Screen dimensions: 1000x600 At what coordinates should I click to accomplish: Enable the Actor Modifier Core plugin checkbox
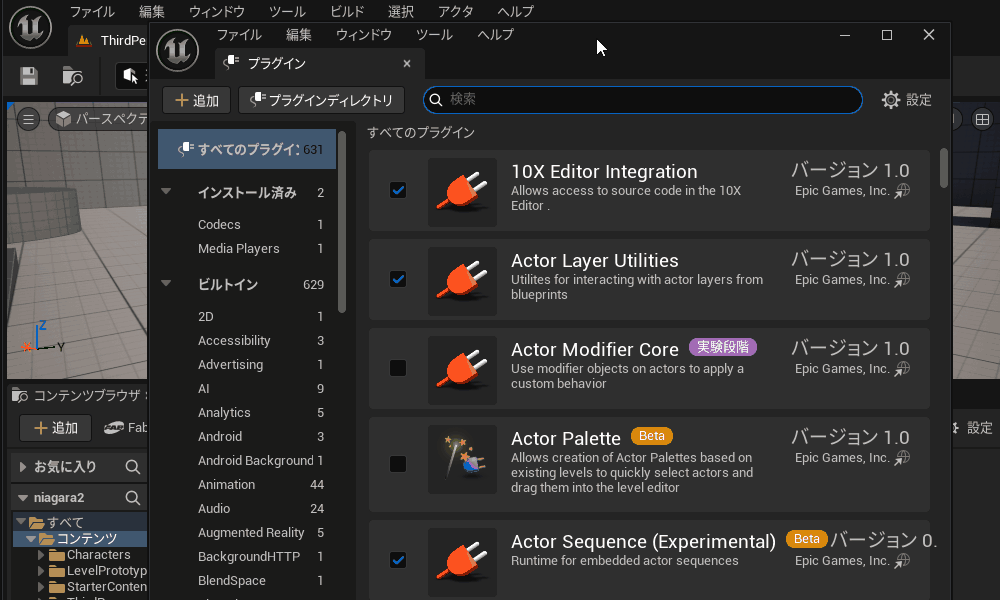coord(398,368)
